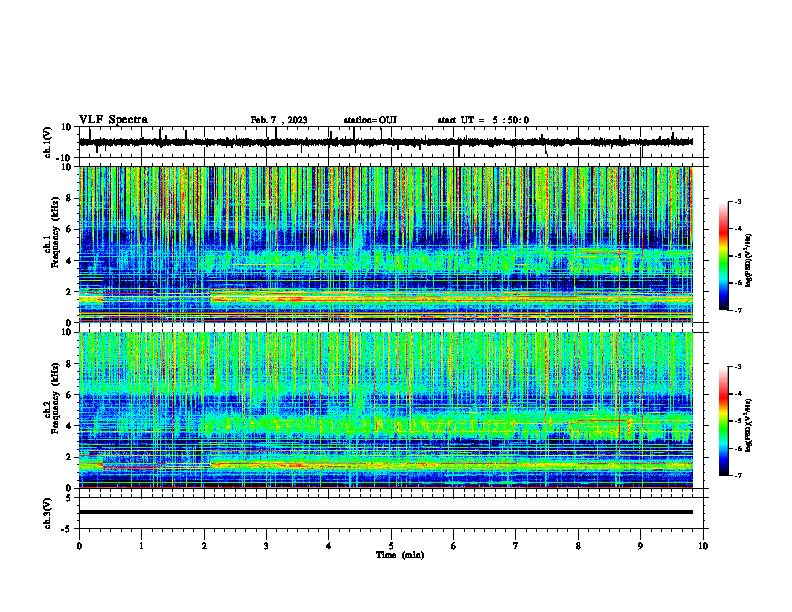Select the upper color bar's log(PSD) label

[x=748, y=260]
